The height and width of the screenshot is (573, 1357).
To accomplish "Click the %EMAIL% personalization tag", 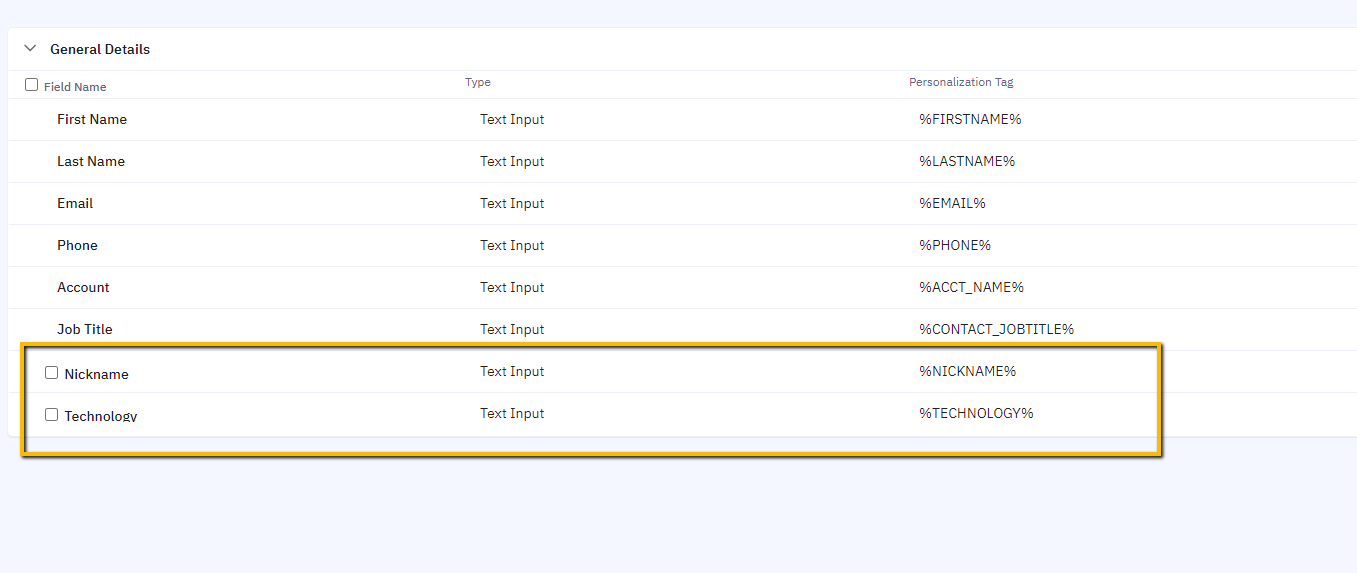I will (952, 203).
